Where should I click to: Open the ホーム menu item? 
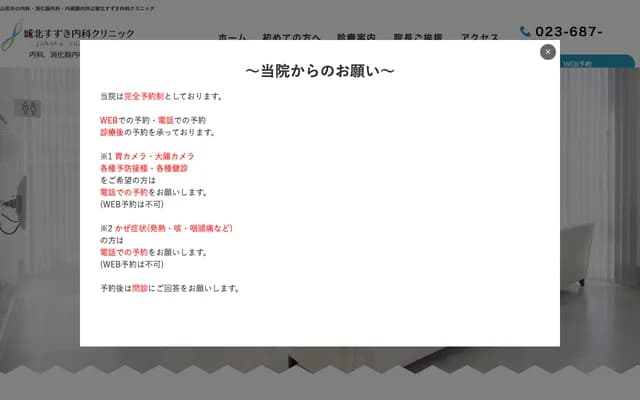[x=232, y=37]
